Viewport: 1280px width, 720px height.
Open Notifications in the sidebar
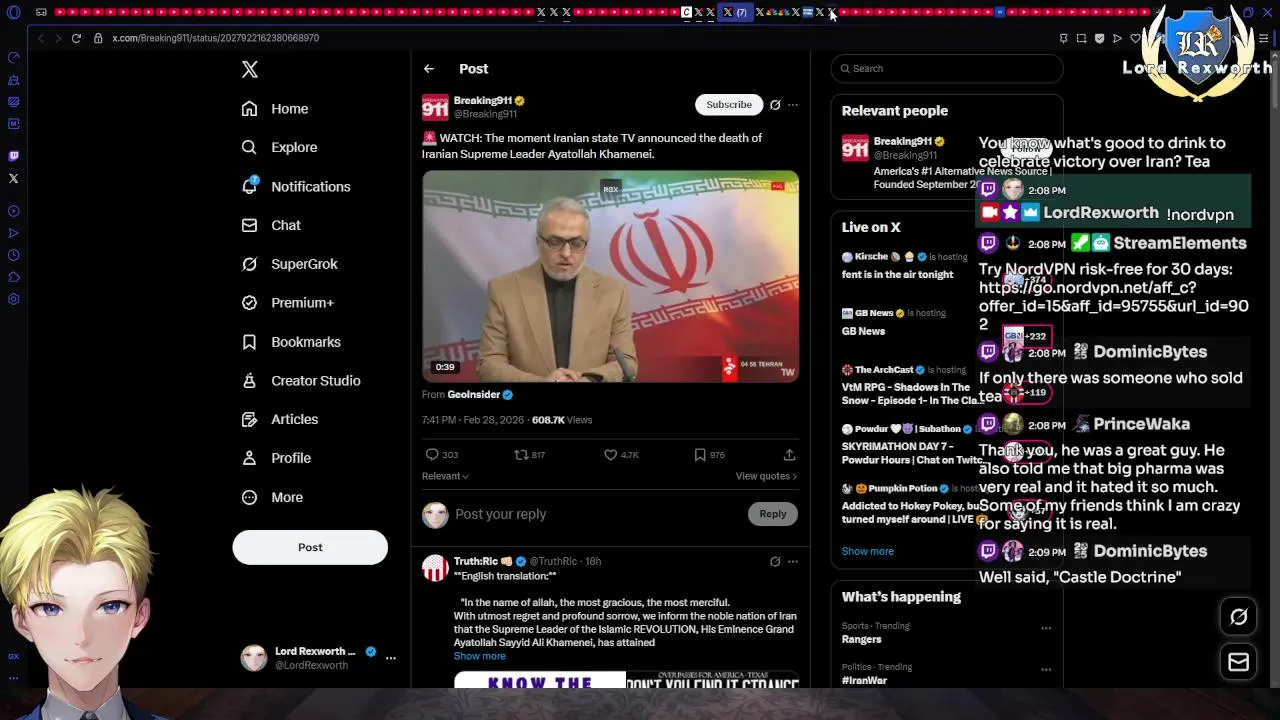(x=296, y=187)
